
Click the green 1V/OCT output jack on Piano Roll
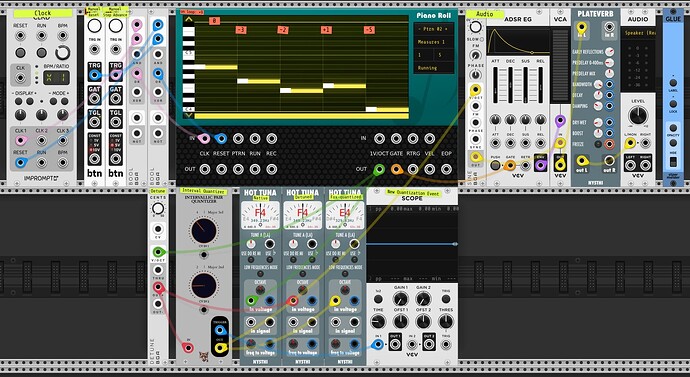[x=379, y=169]
